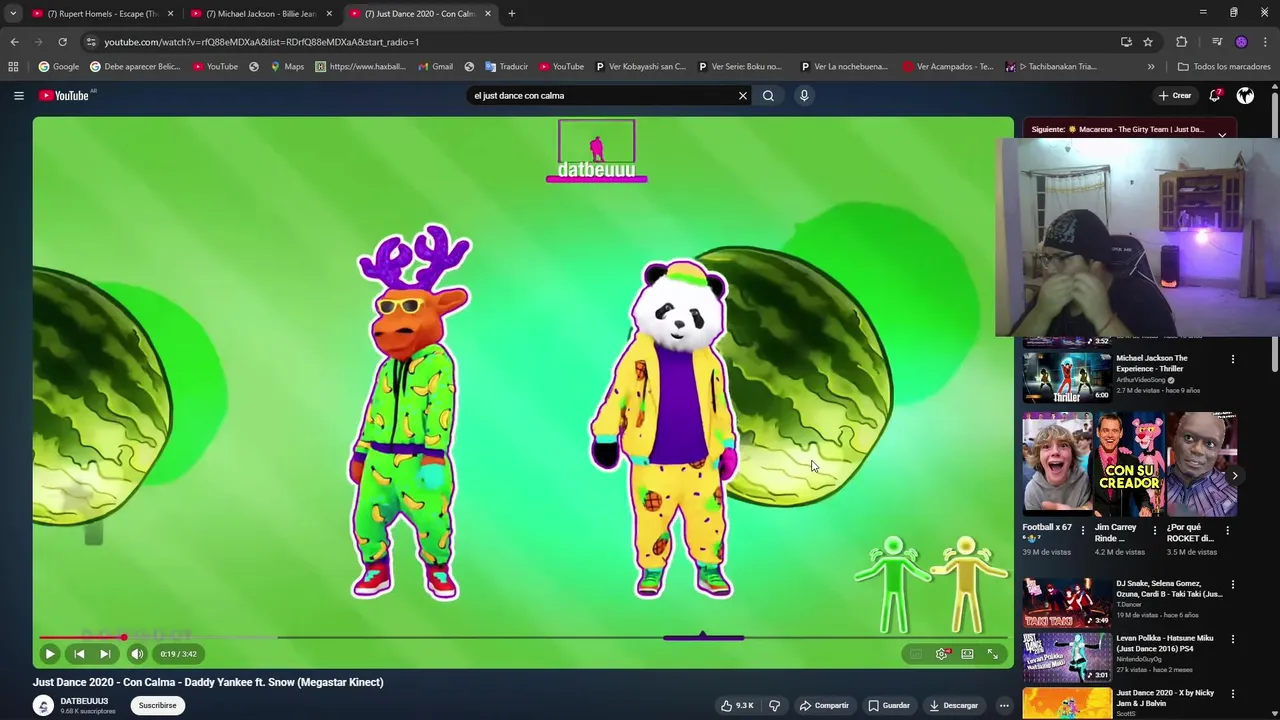The height and width of the screenshot is (720, 1280).
Task: Open Todos los marcadores folder
Action: [1224, 67]
